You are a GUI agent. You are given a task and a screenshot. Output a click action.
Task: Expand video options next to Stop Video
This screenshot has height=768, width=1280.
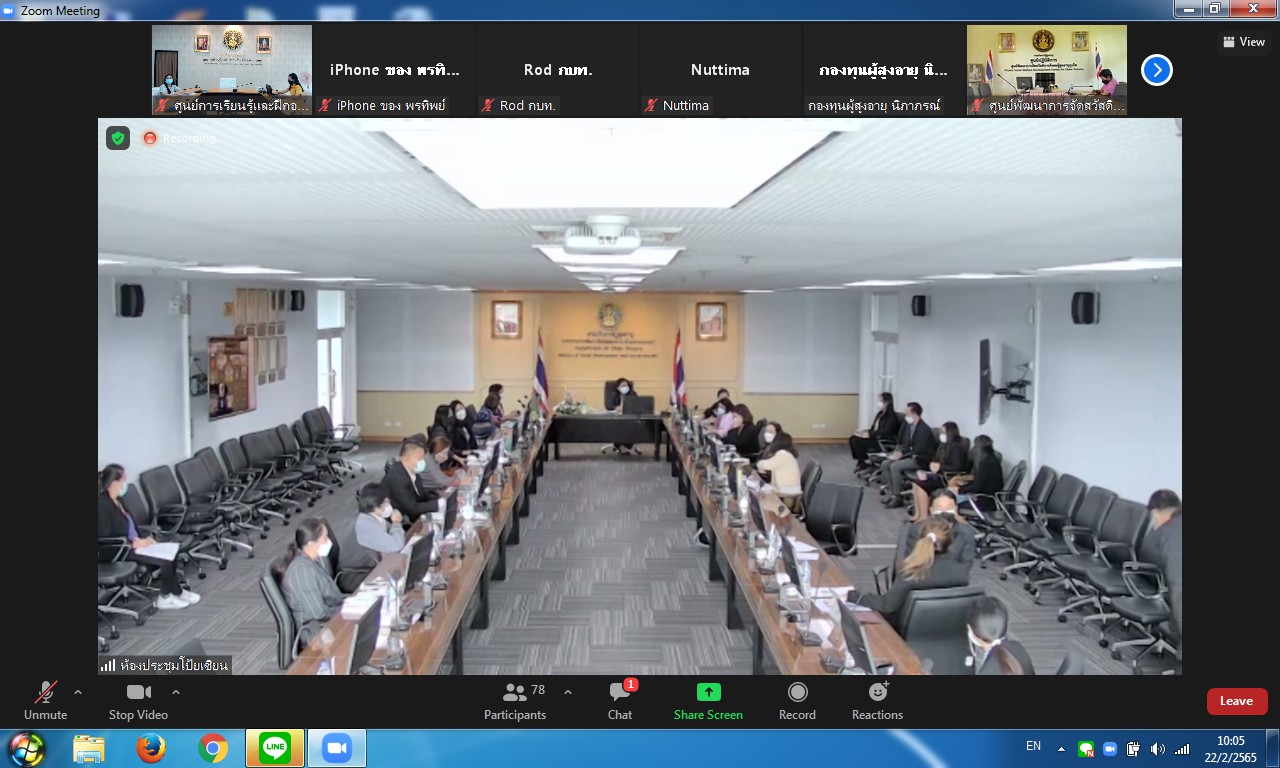click(176, 690)
